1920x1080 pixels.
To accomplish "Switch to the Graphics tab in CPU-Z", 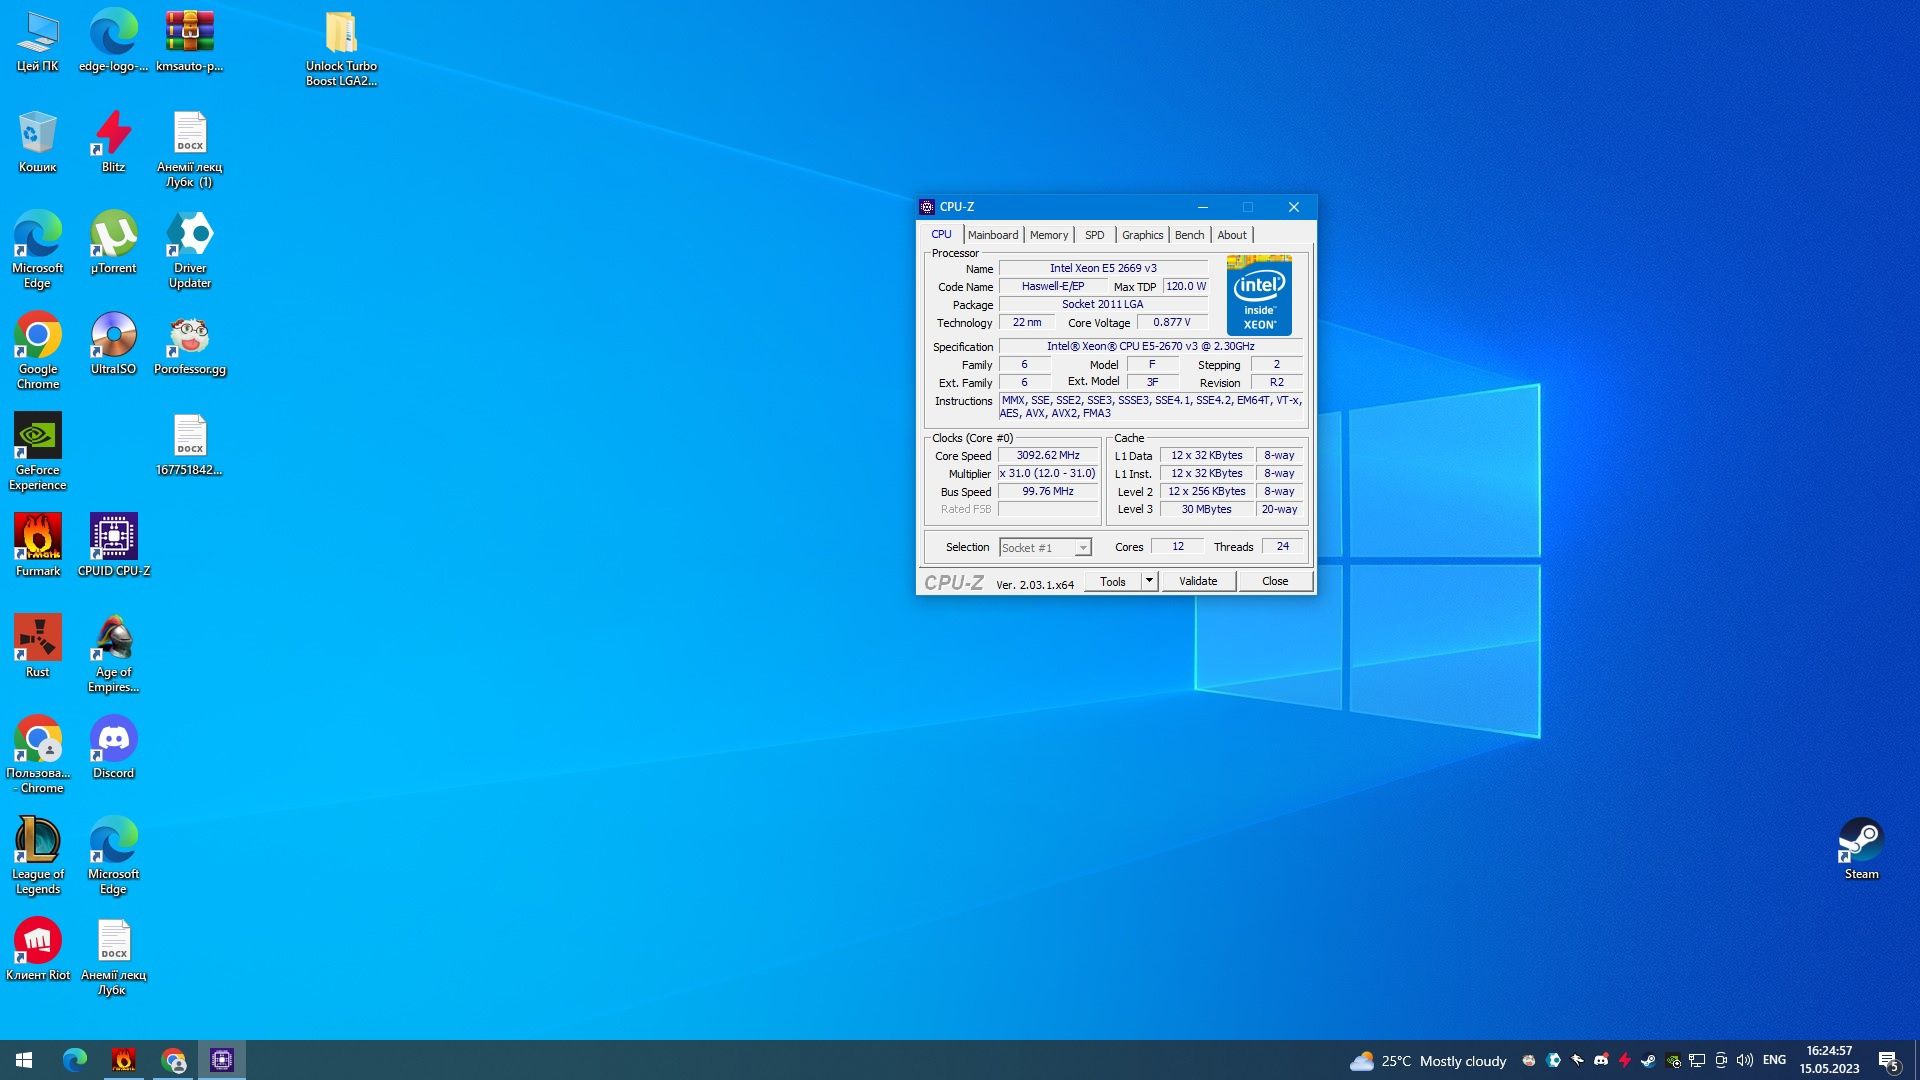I will (1142, 235).
